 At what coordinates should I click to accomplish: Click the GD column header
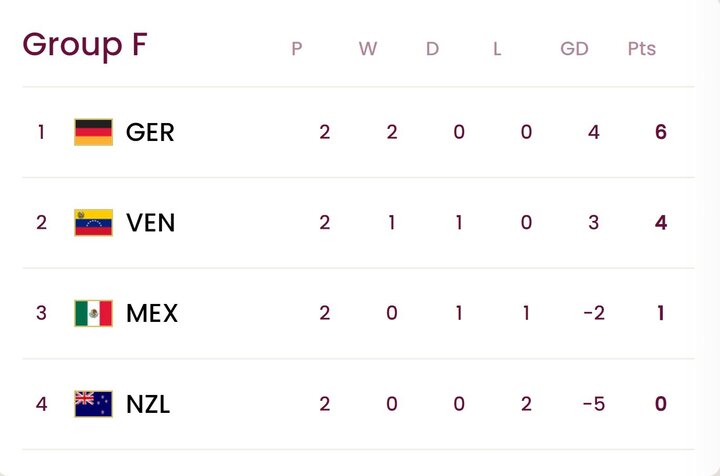[574, 48]
